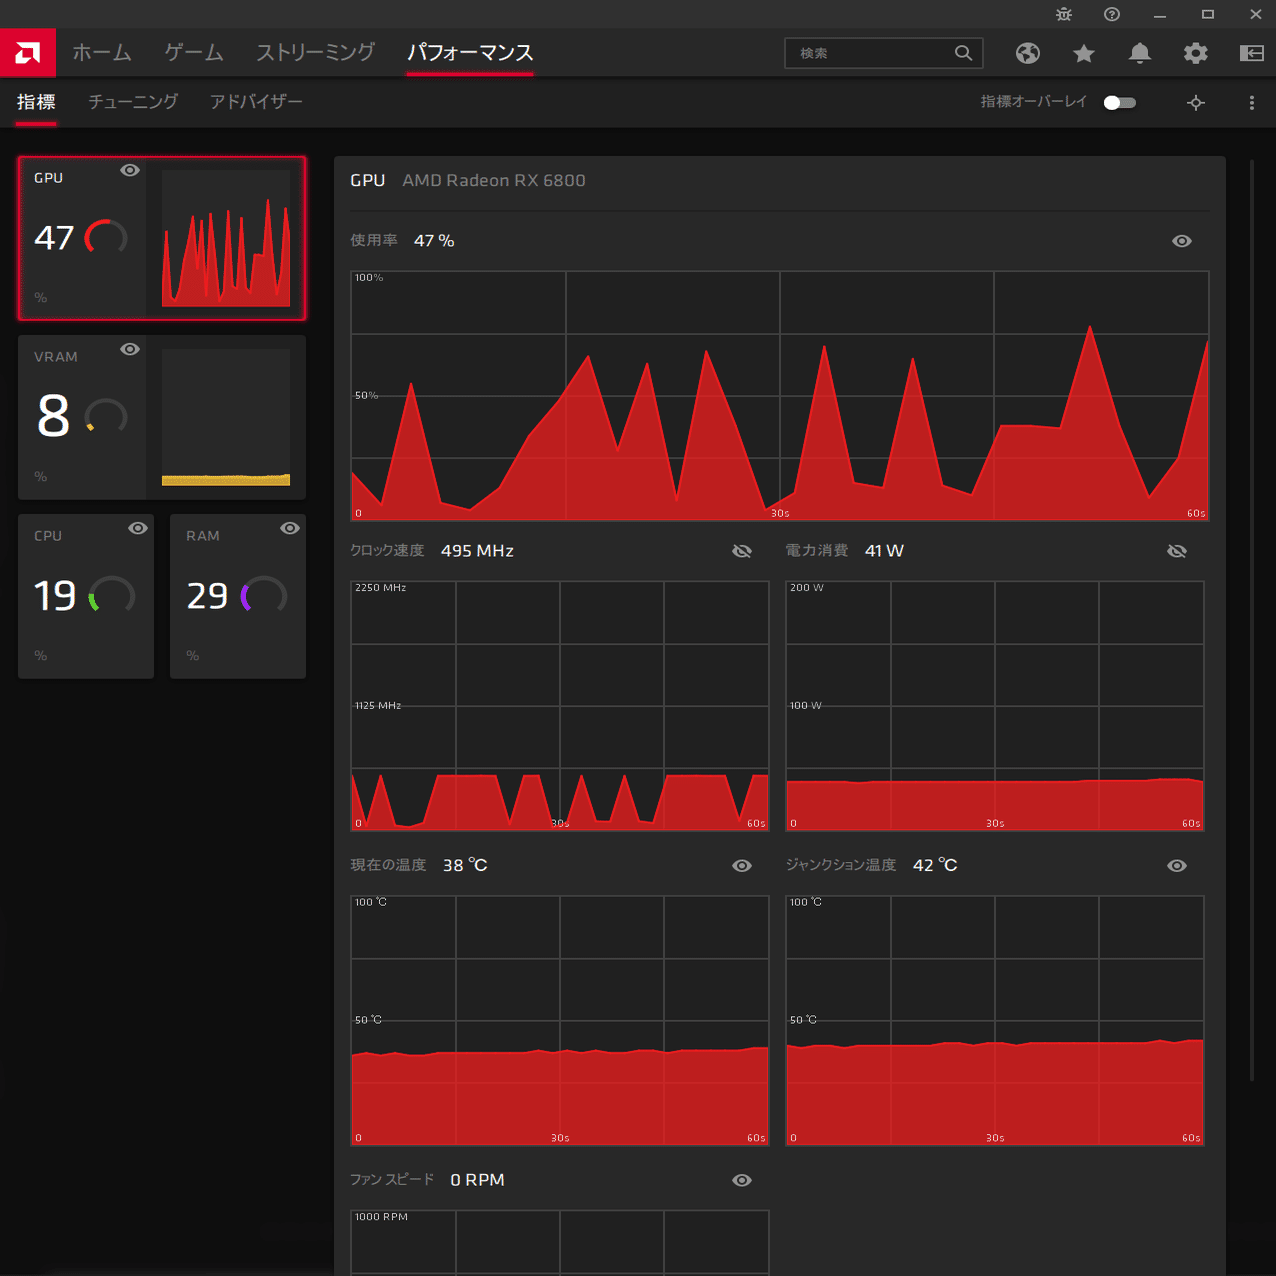Open the three-dot overflow menu

tap(1251, 102)
